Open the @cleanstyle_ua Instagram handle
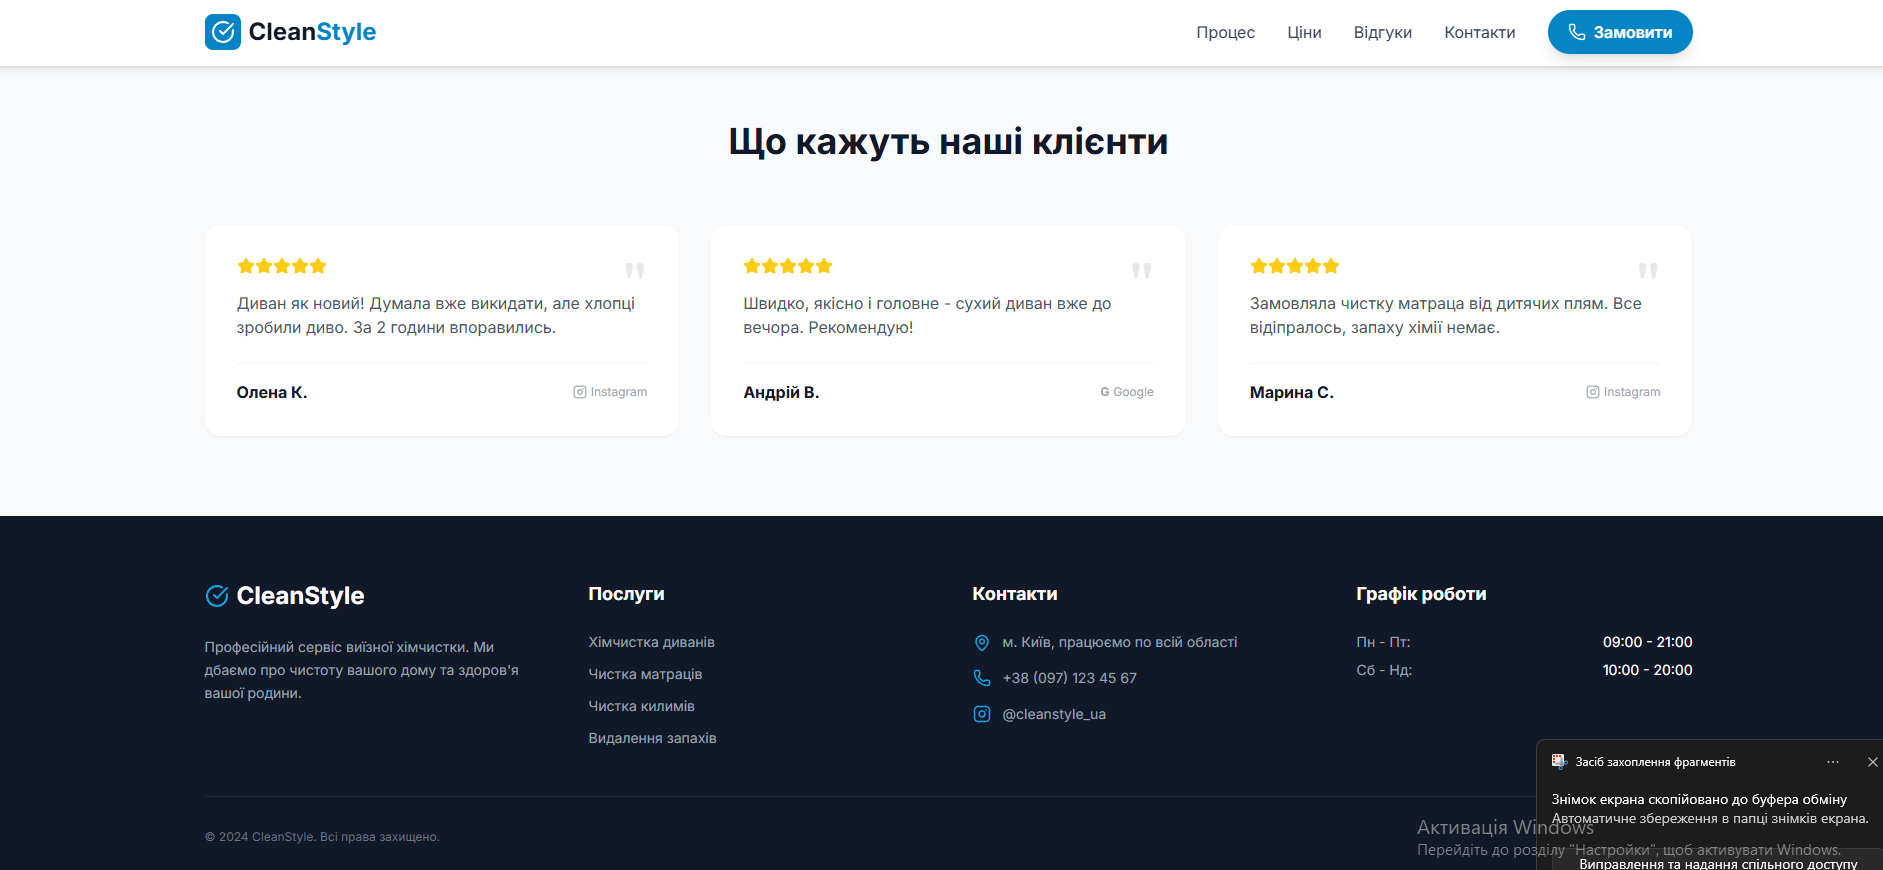Image resolution: width=1883 pixels, height=870 pixels. click(1054, 714)
